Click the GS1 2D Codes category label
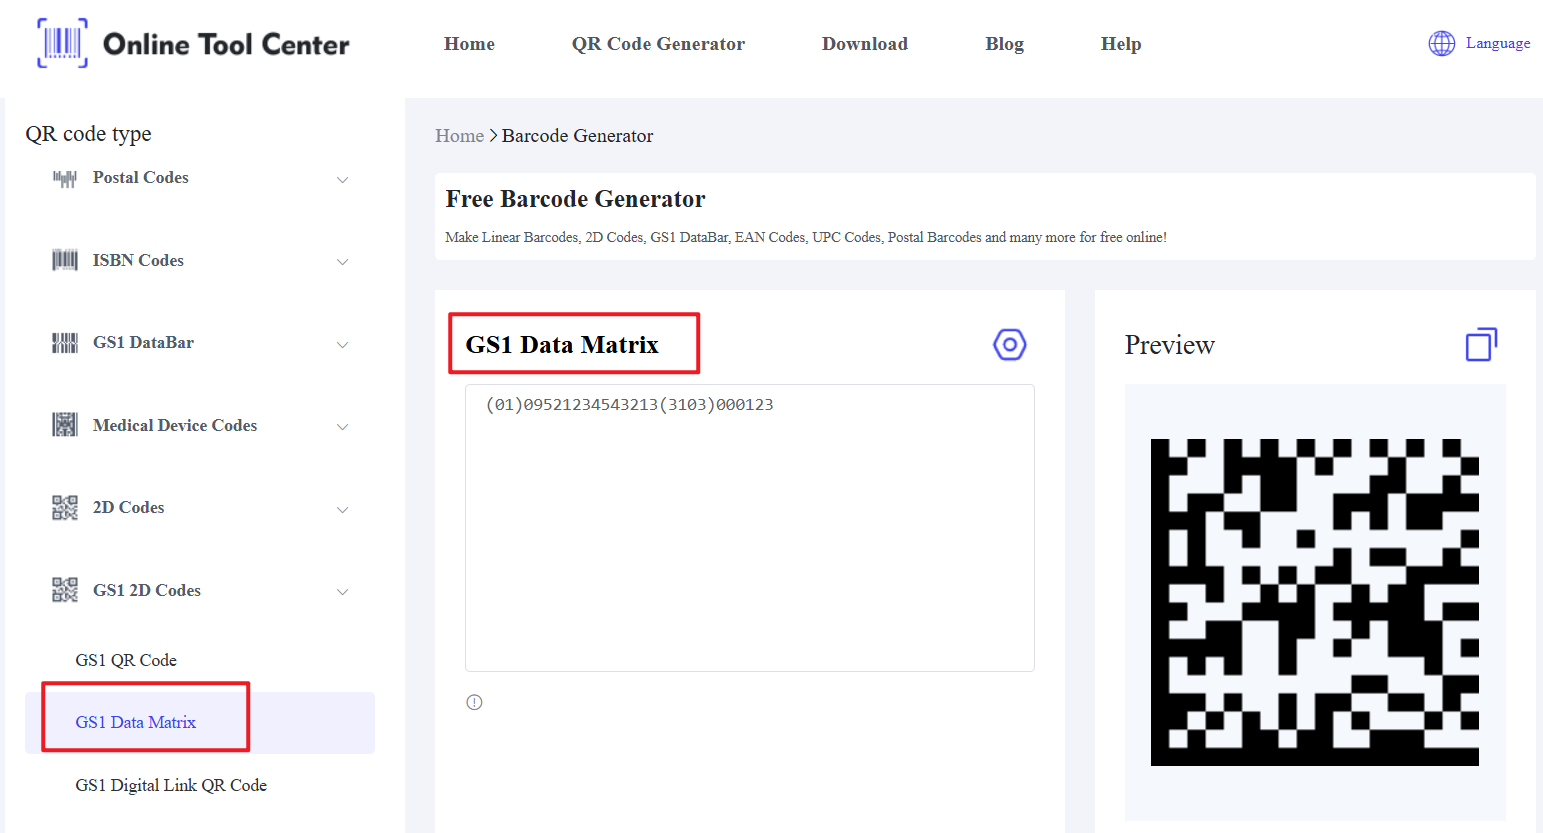The height and width of the screenshot is (833, 1543). coord(147,590)
